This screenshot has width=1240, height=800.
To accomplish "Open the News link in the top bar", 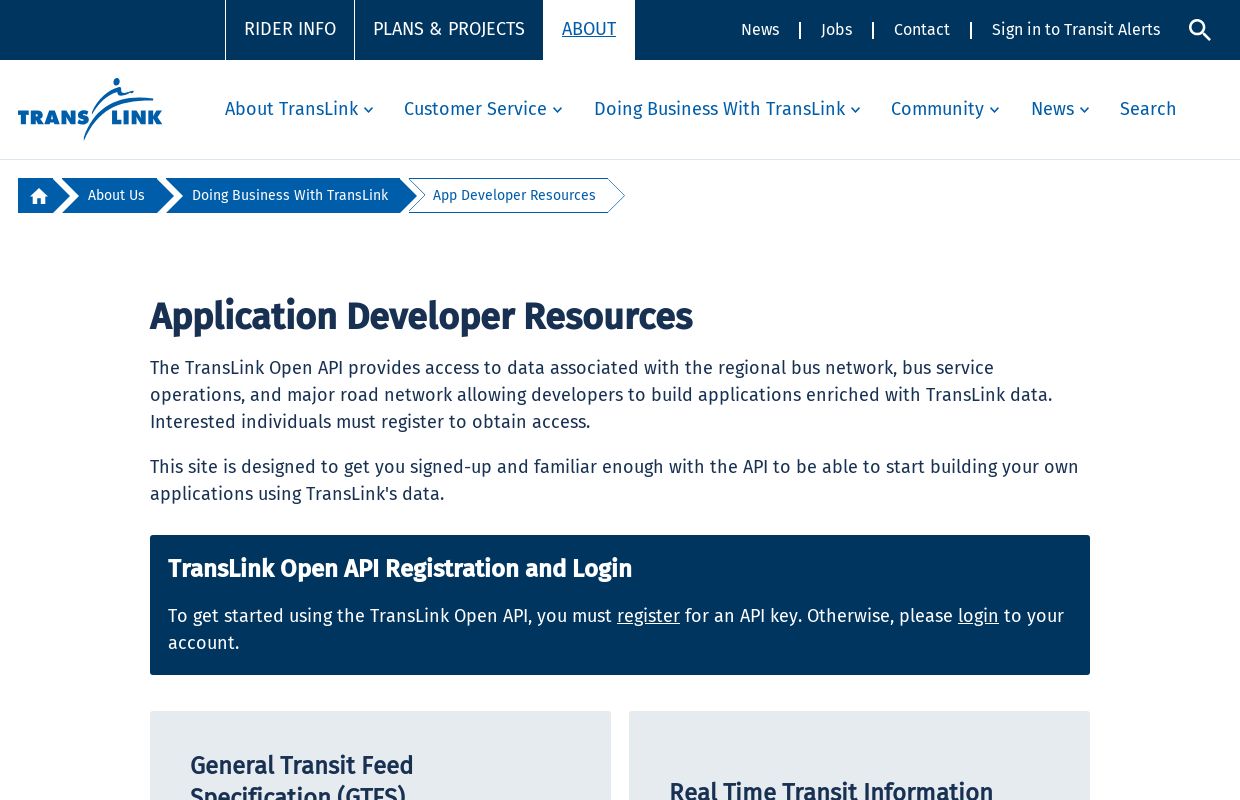I will (760, 30).
